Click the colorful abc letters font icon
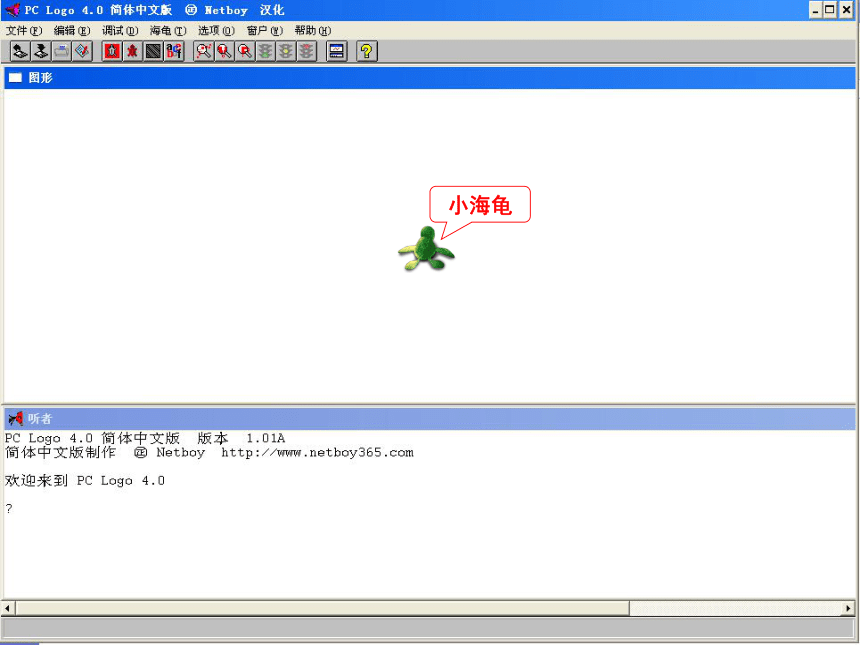Image resolution: width=860 pixels, height=645 pixels. (174, 52)
